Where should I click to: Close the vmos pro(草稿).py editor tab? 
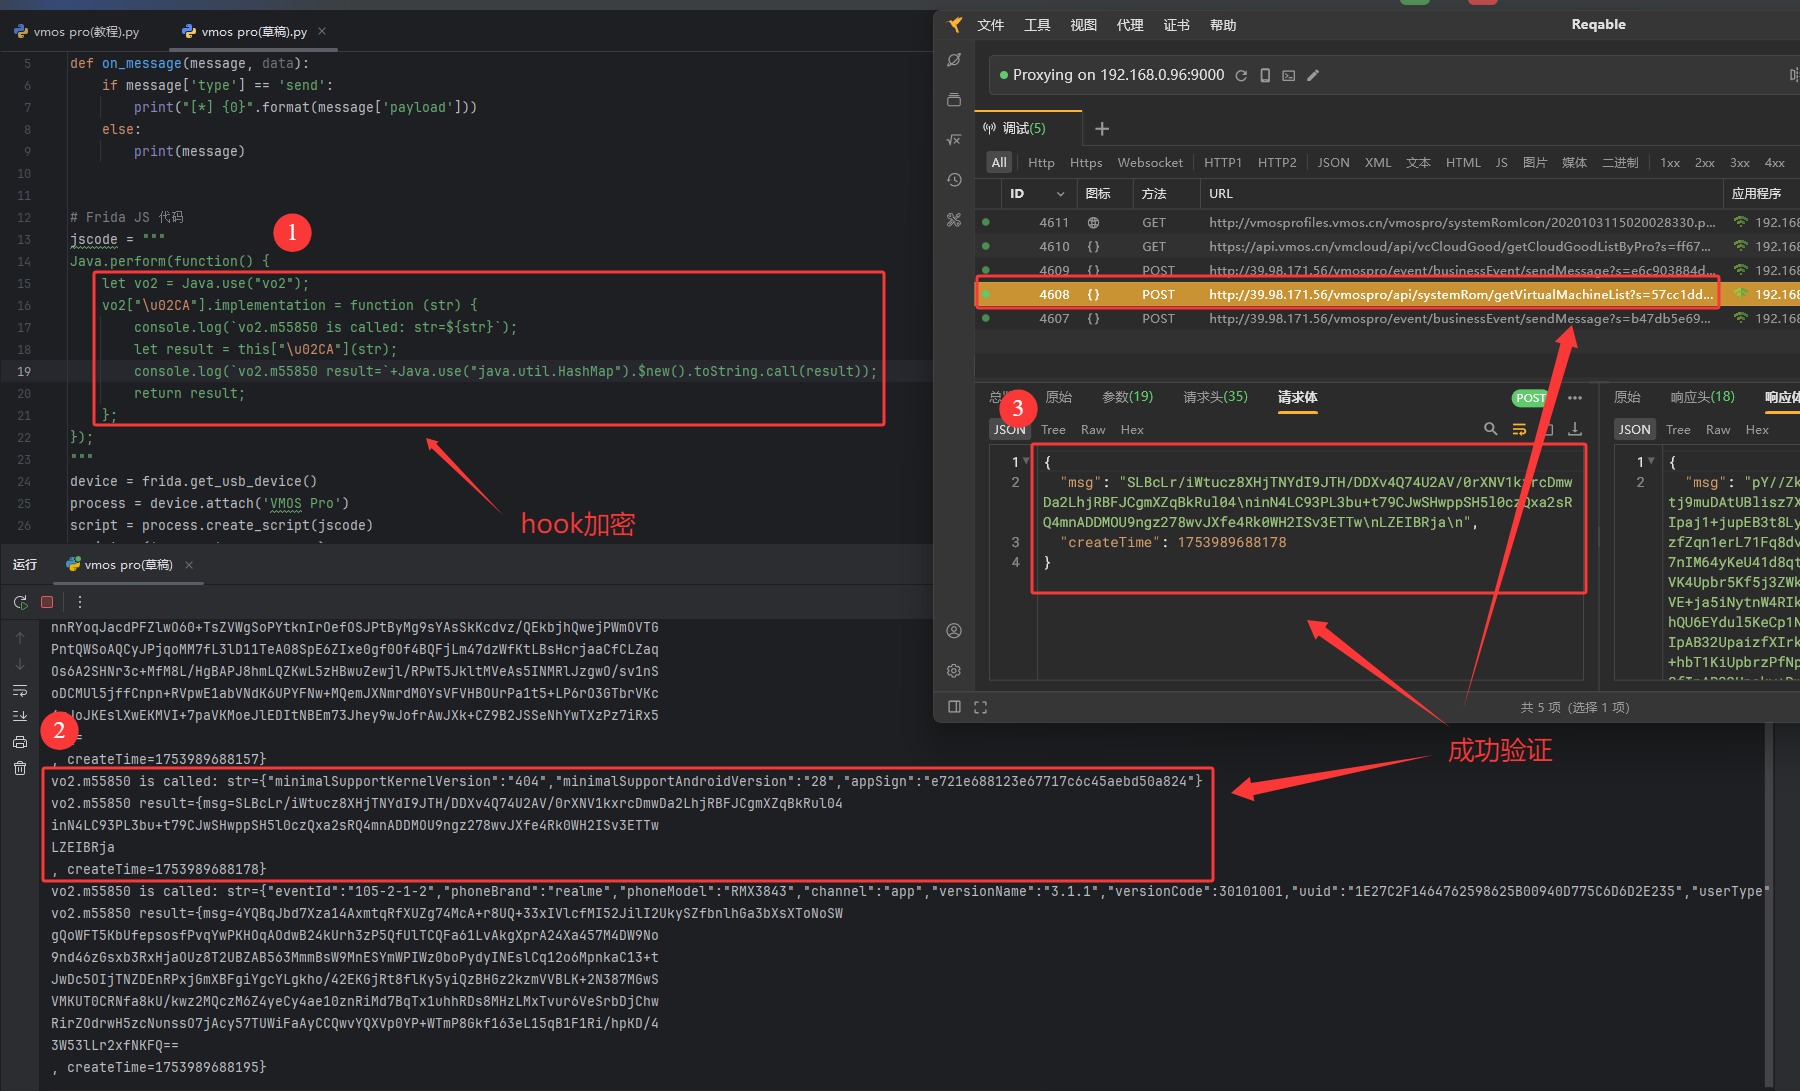click(322, 31)
